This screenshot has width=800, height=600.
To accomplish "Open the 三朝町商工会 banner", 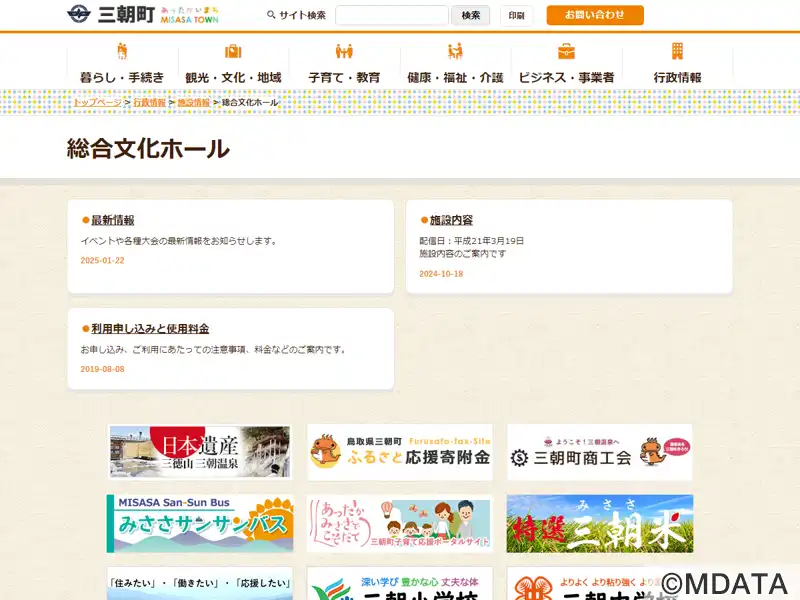I will coord(600,452).
